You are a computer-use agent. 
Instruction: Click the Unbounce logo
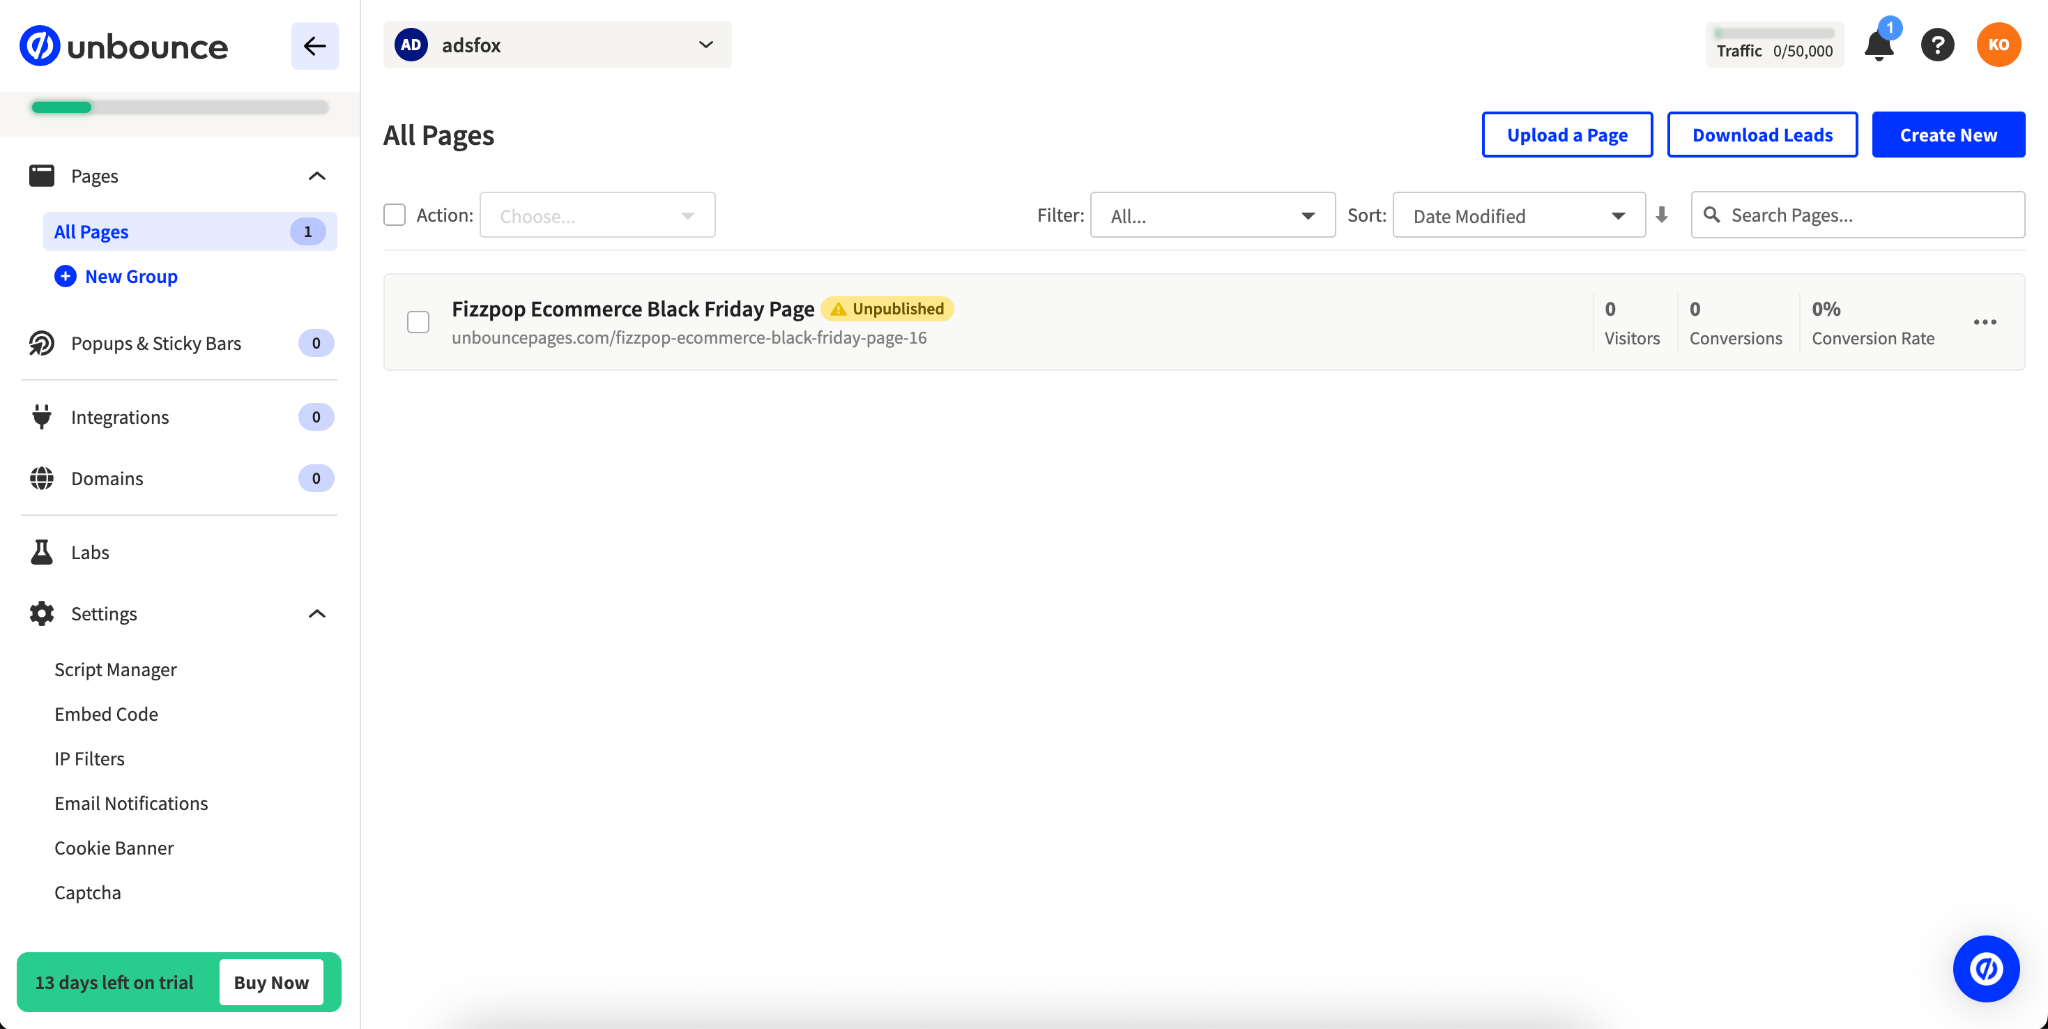click(124, 46)
